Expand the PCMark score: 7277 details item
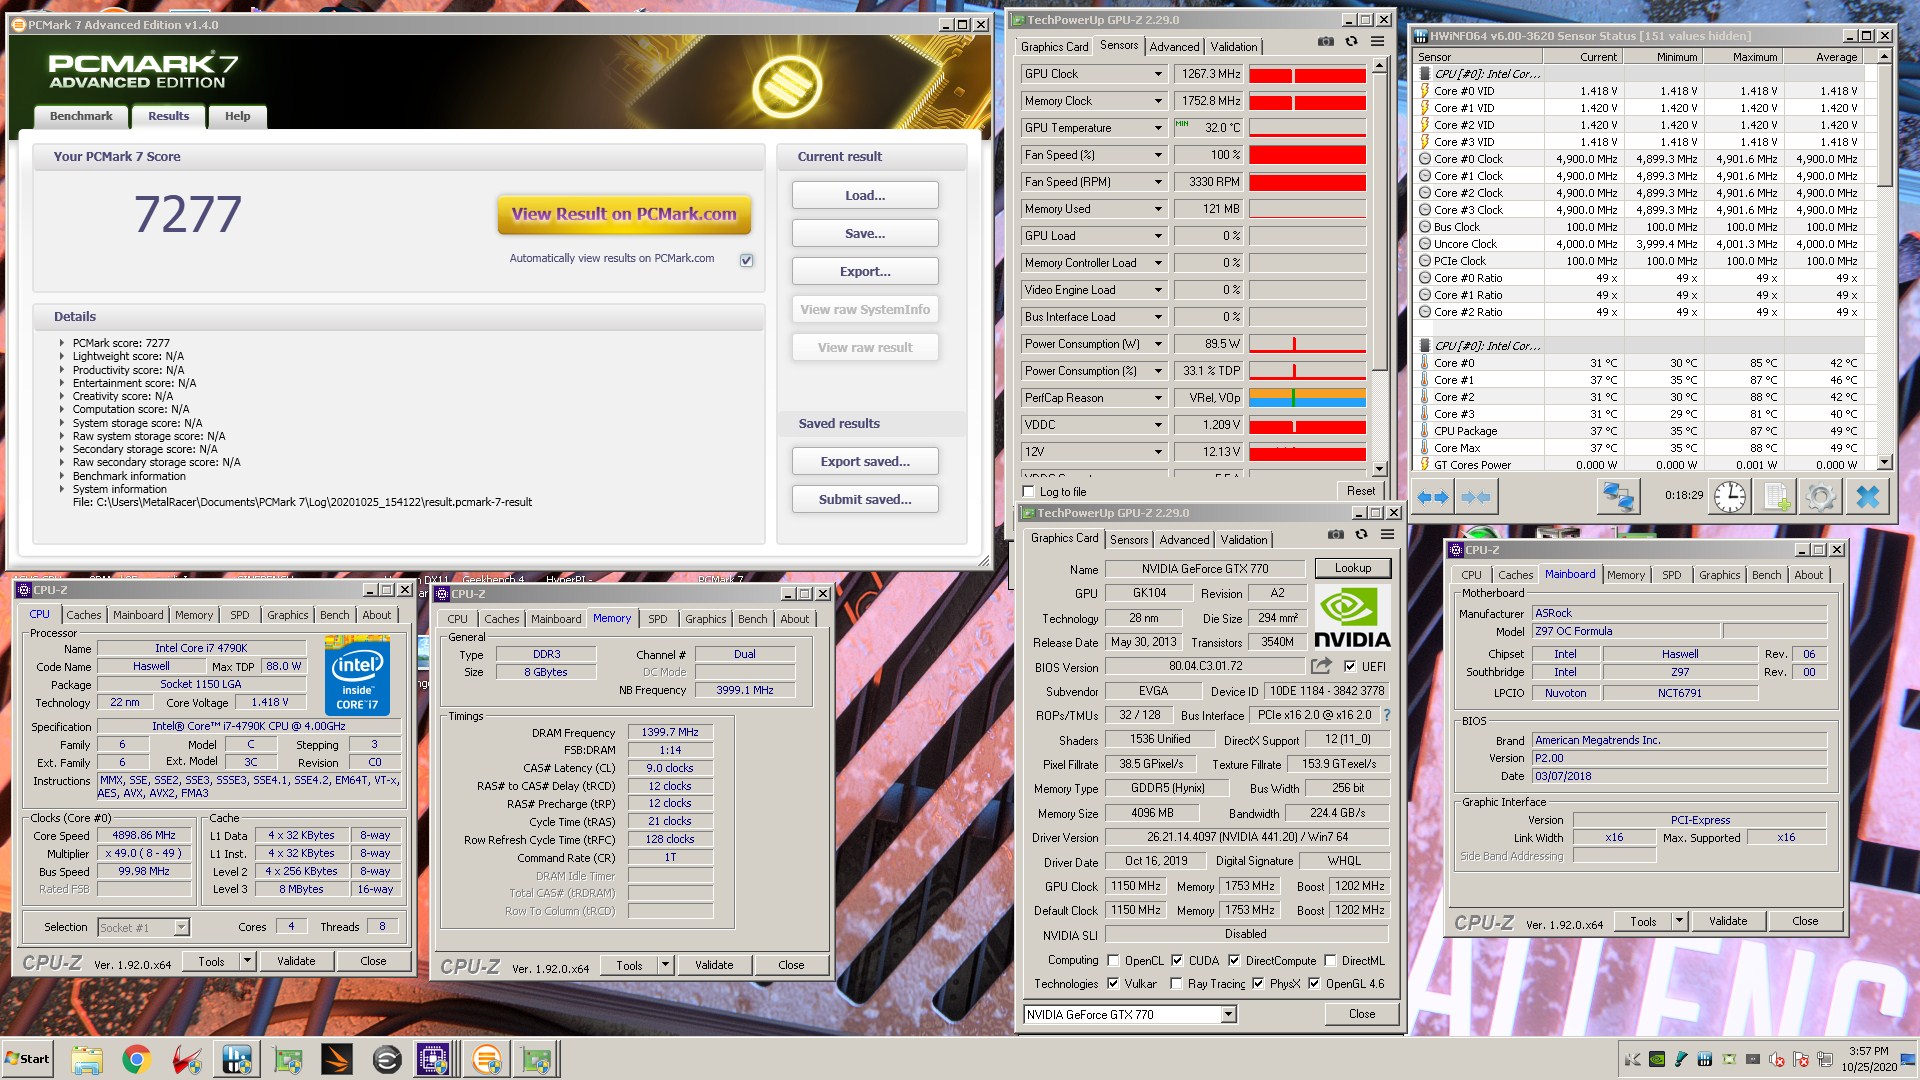Screen dimensions: 1920x1080 (62, 343)
